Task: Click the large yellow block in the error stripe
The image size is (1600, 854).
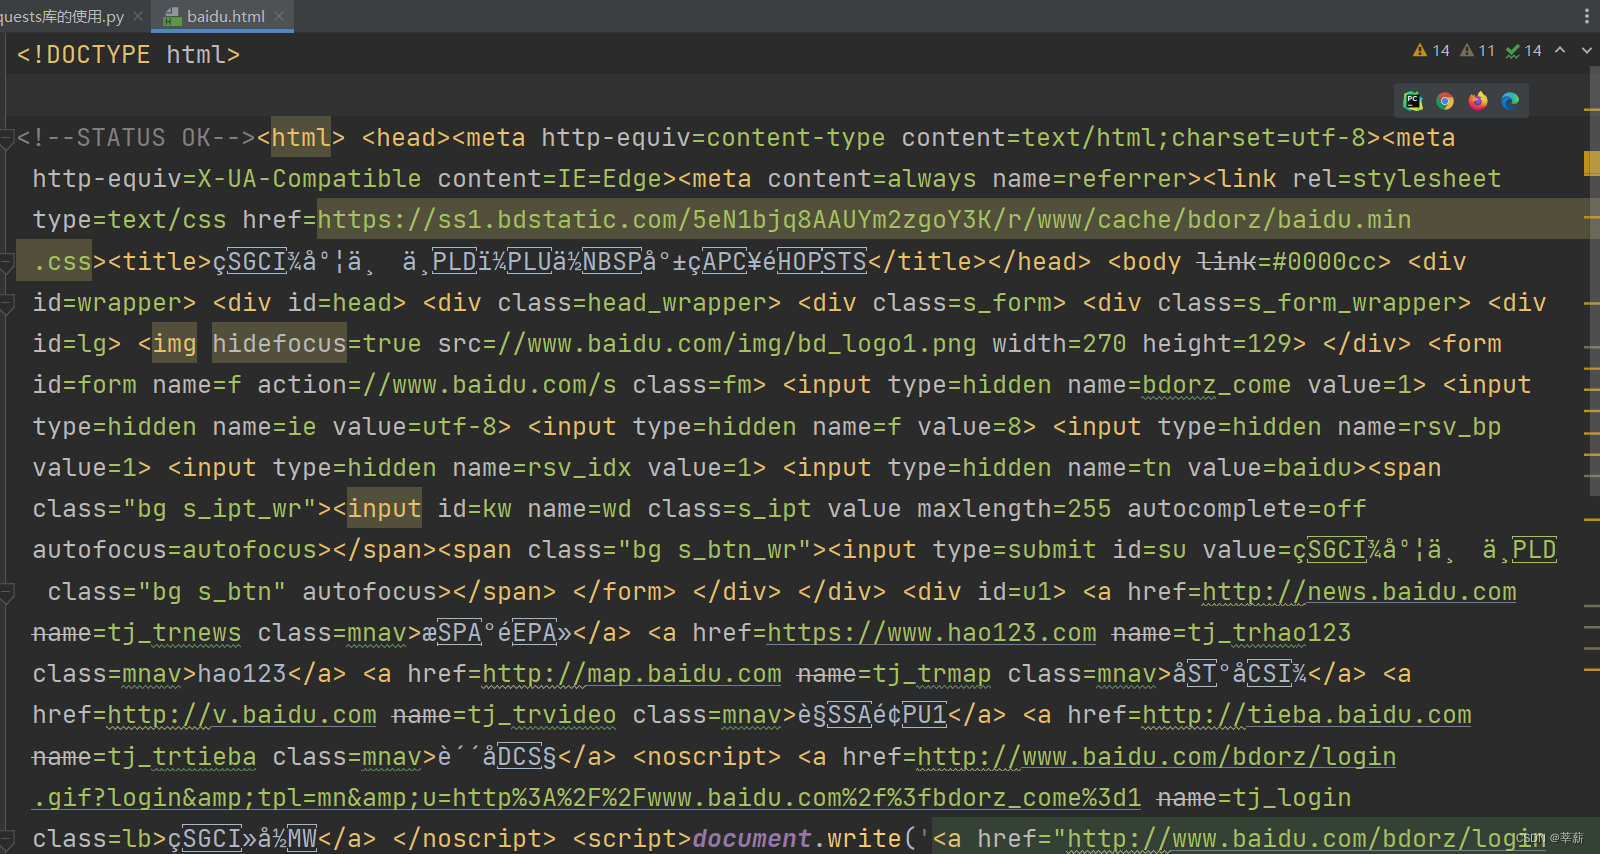Action: 1592,163
